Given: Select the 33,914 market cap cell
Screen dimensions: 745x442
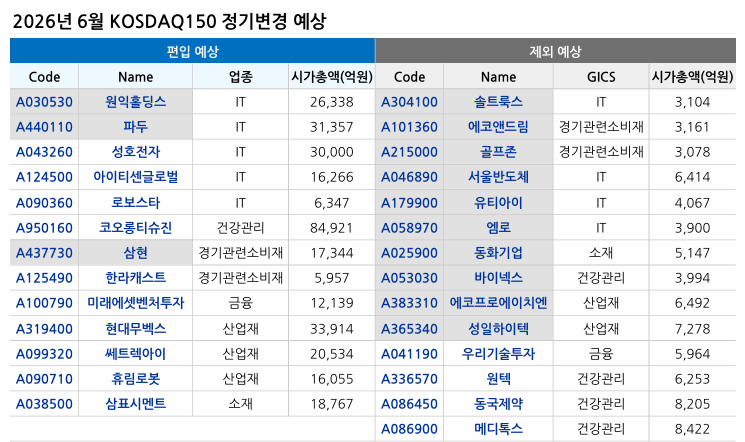Looking at the screenshot, I should [x=332, y=329].
